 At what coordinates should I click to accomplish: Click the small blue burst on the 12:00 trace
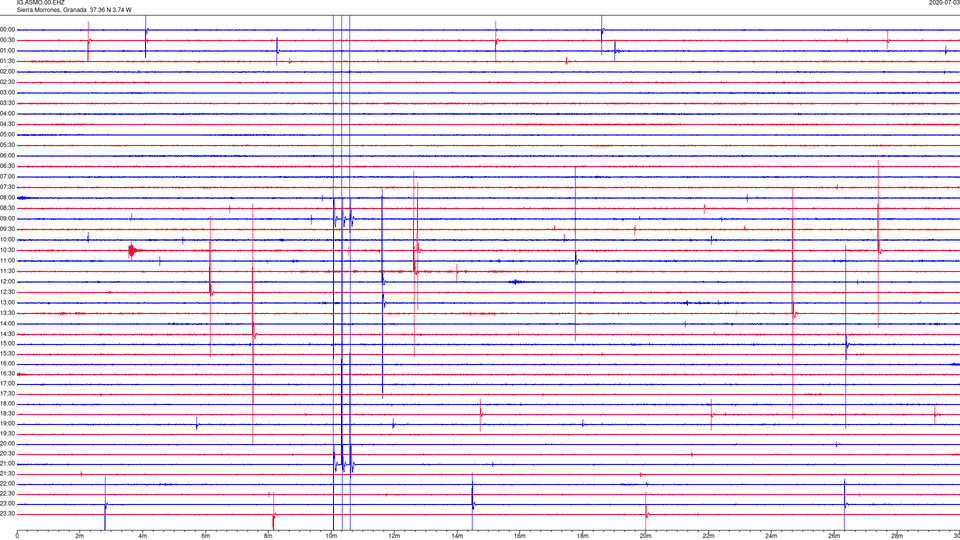click(516, 282)
